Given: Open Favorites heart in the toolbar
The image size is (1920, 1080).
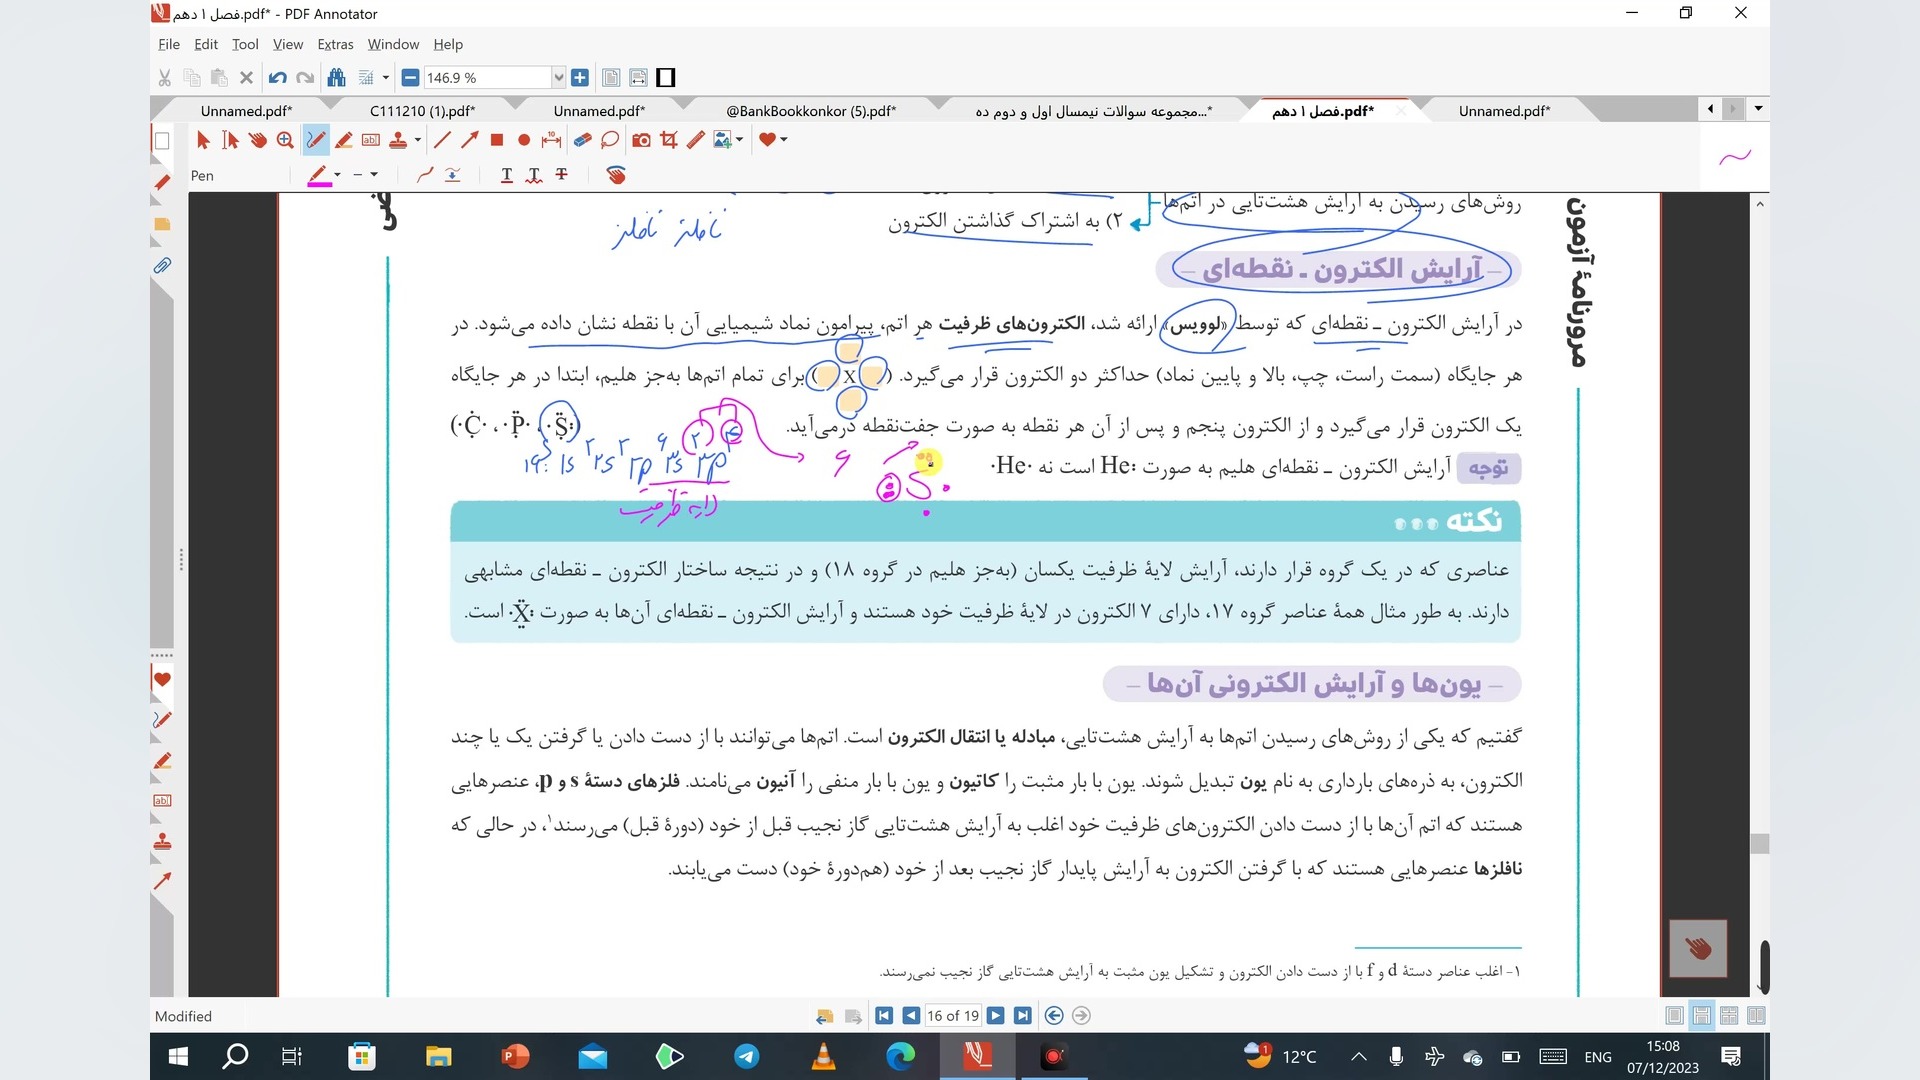Looking at the screenshot, I should (767, 140).
